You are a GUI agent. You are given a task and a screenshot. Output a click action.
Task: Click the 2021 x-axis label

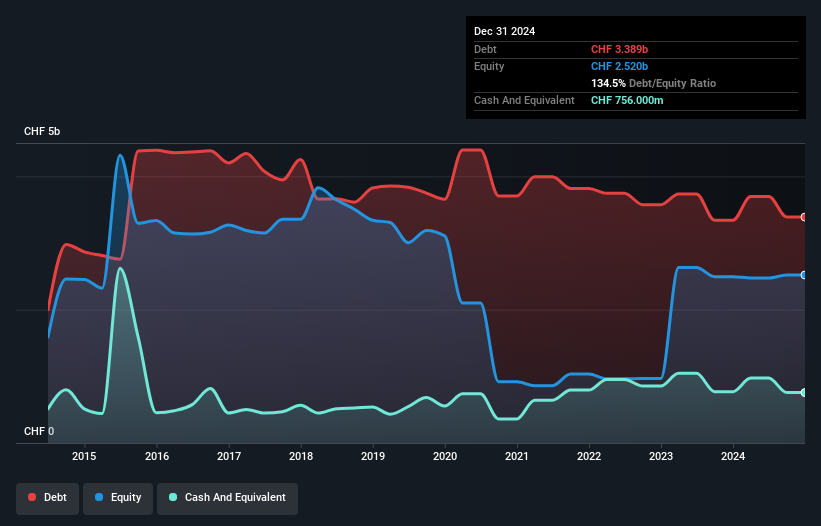pyautogui.click(x=517, y=456)
